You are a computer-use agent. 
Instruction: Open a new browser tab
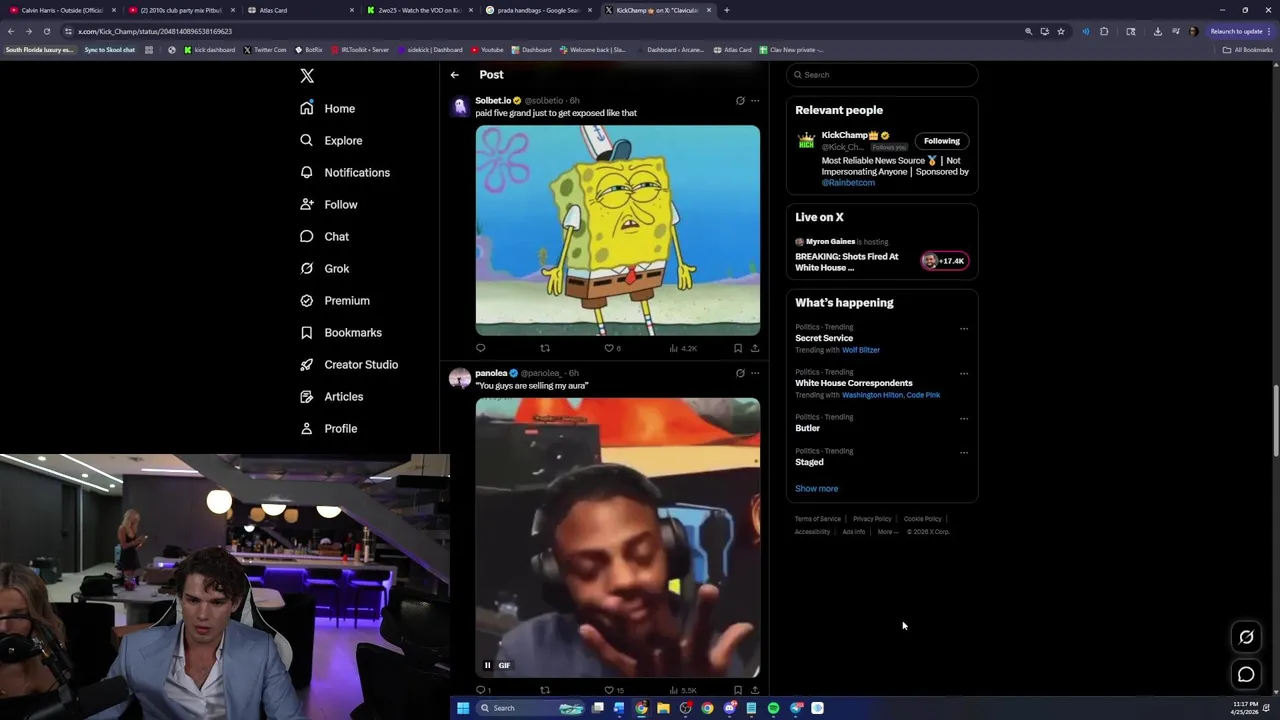tap(727, 10)
